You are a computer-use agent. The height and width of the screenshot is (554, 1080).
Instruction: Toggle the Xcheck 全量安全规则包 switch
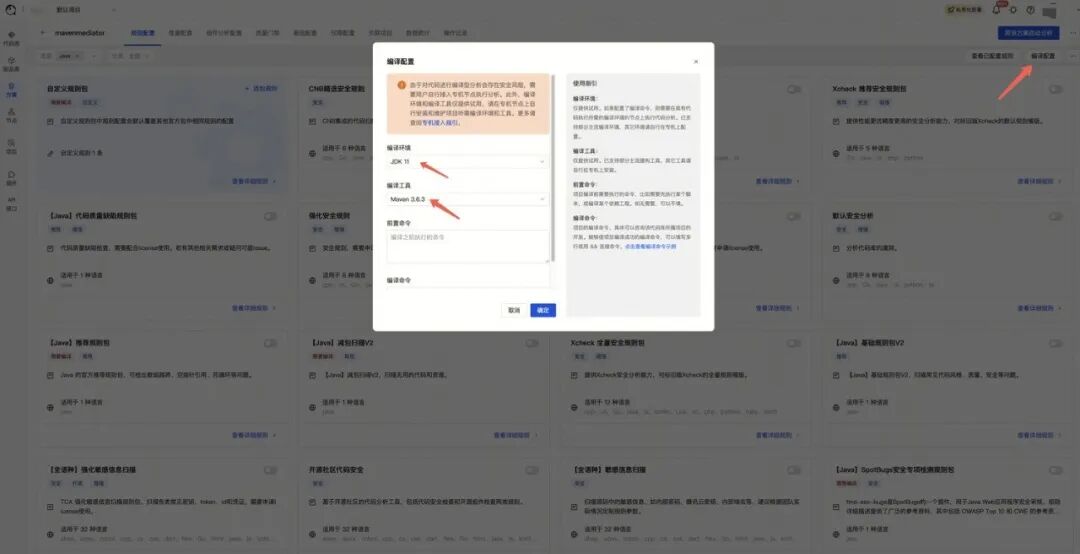pos(793,342)
